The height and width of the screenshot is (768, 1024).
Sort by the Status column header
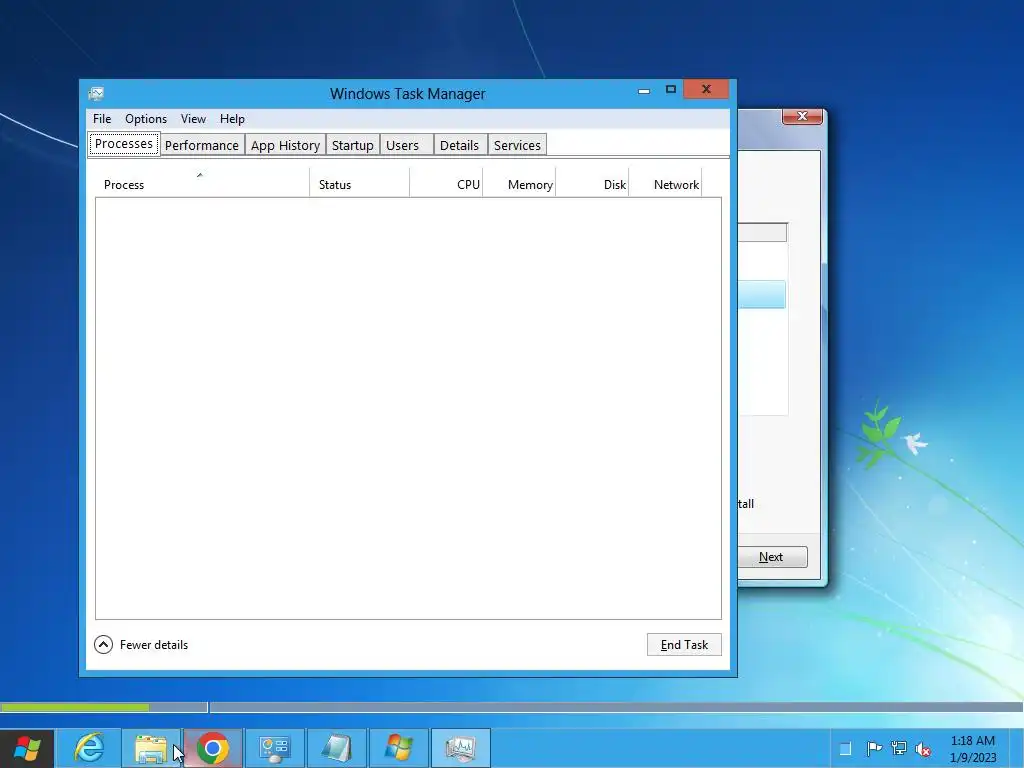(359, 183)
